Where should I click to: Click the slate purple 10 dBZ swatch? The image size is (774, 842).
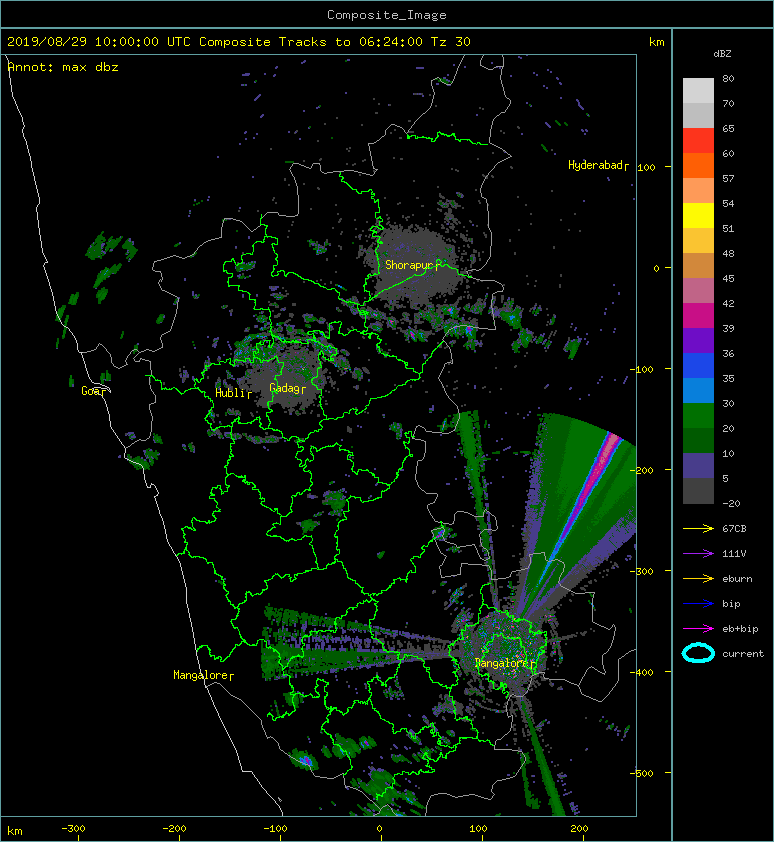pos(698,466)
